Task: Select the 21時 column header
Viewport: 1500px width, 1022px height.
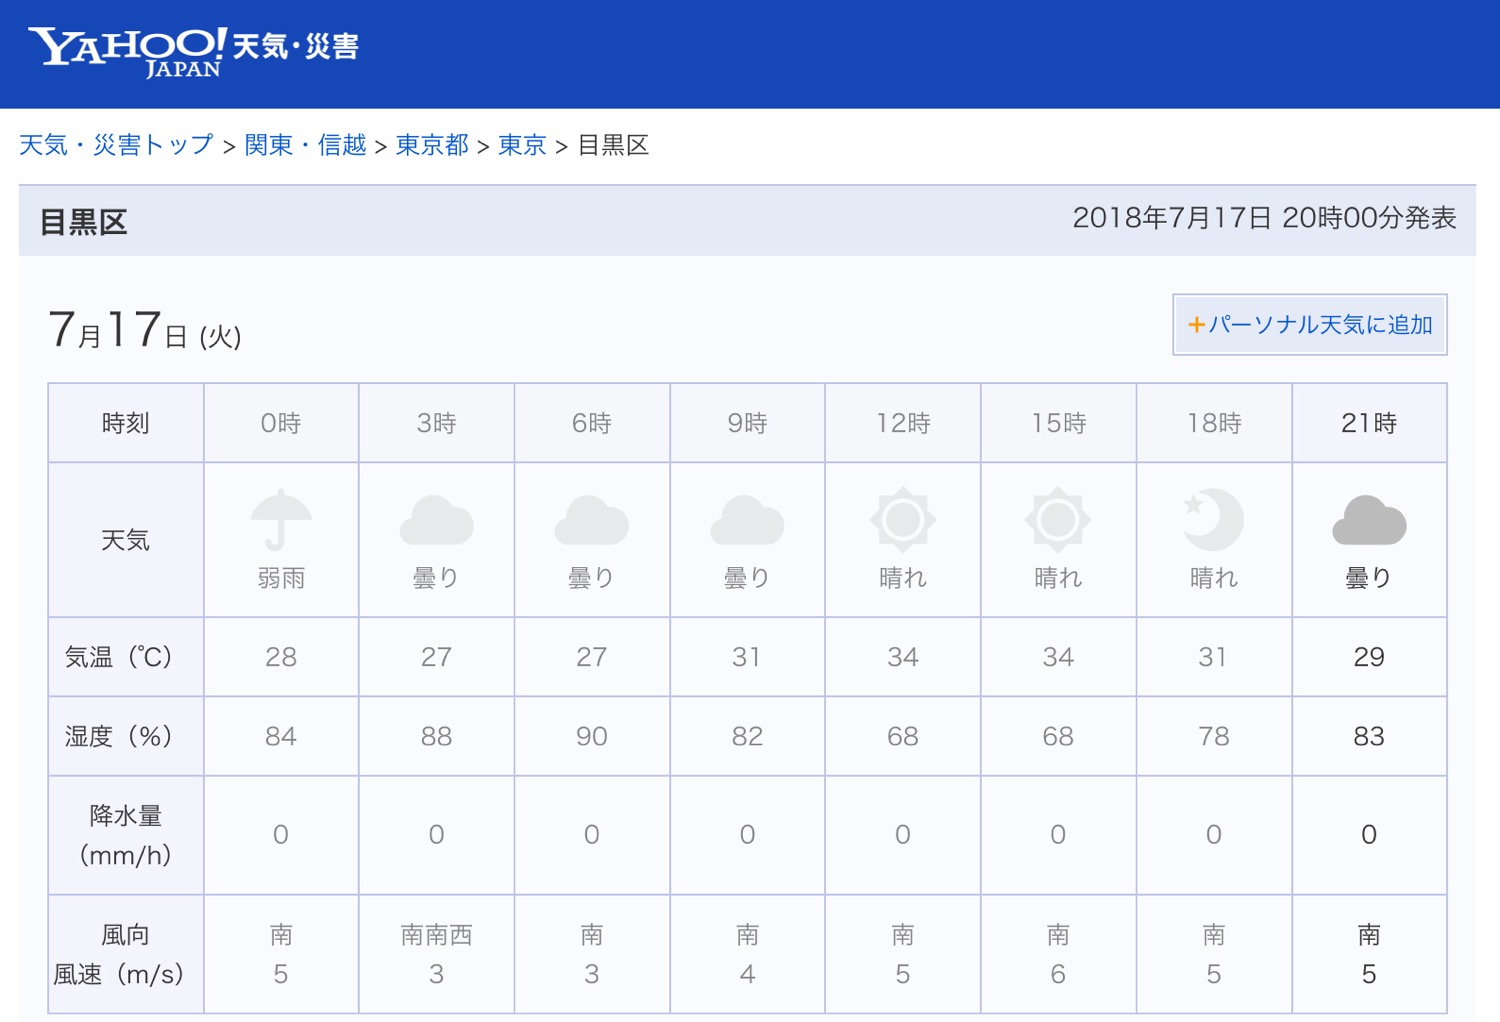Action: point(1369,423)
